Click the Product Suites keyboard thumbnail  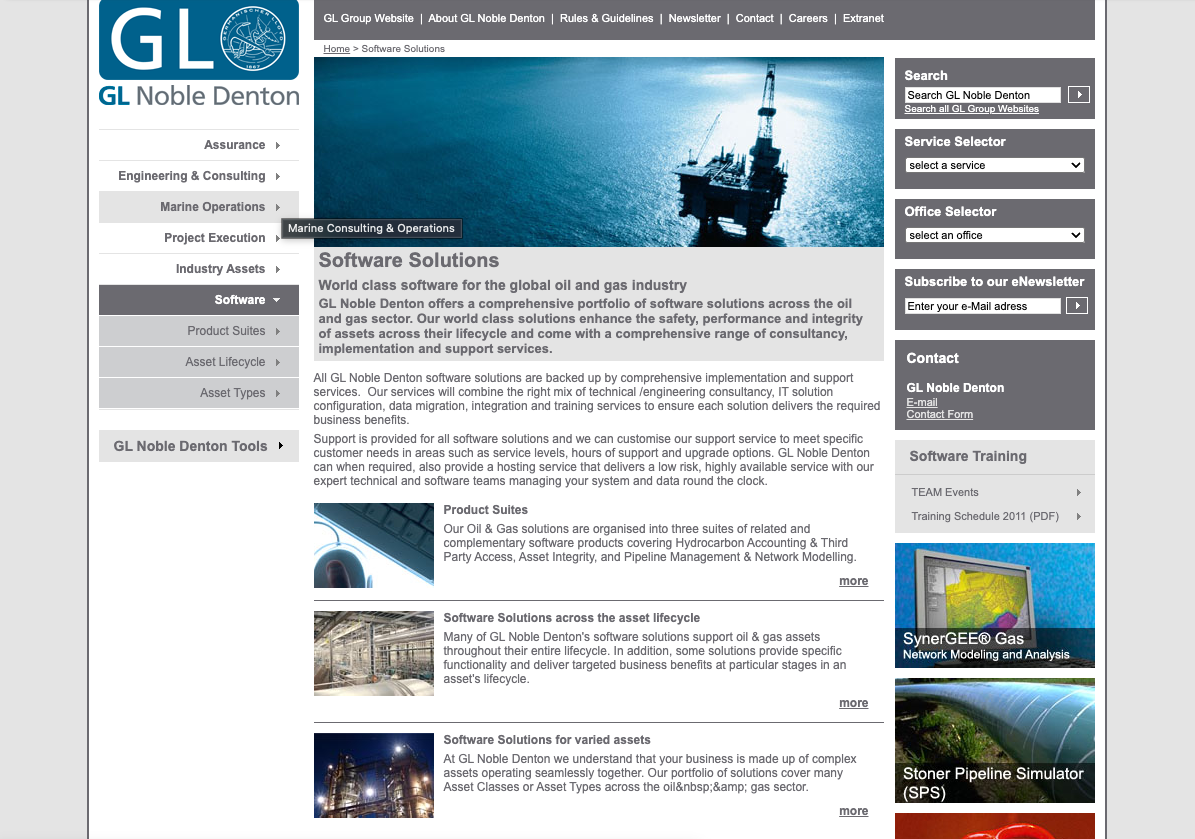(373, 546)
